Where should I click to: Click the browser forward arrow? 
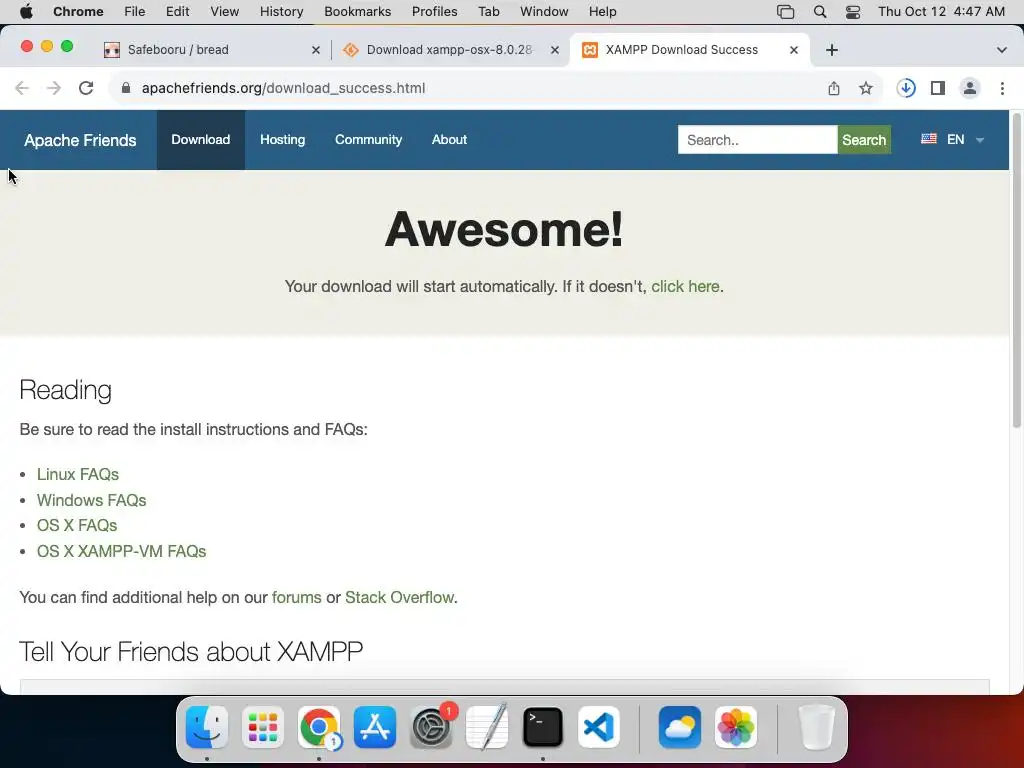(x=54, y=88)
